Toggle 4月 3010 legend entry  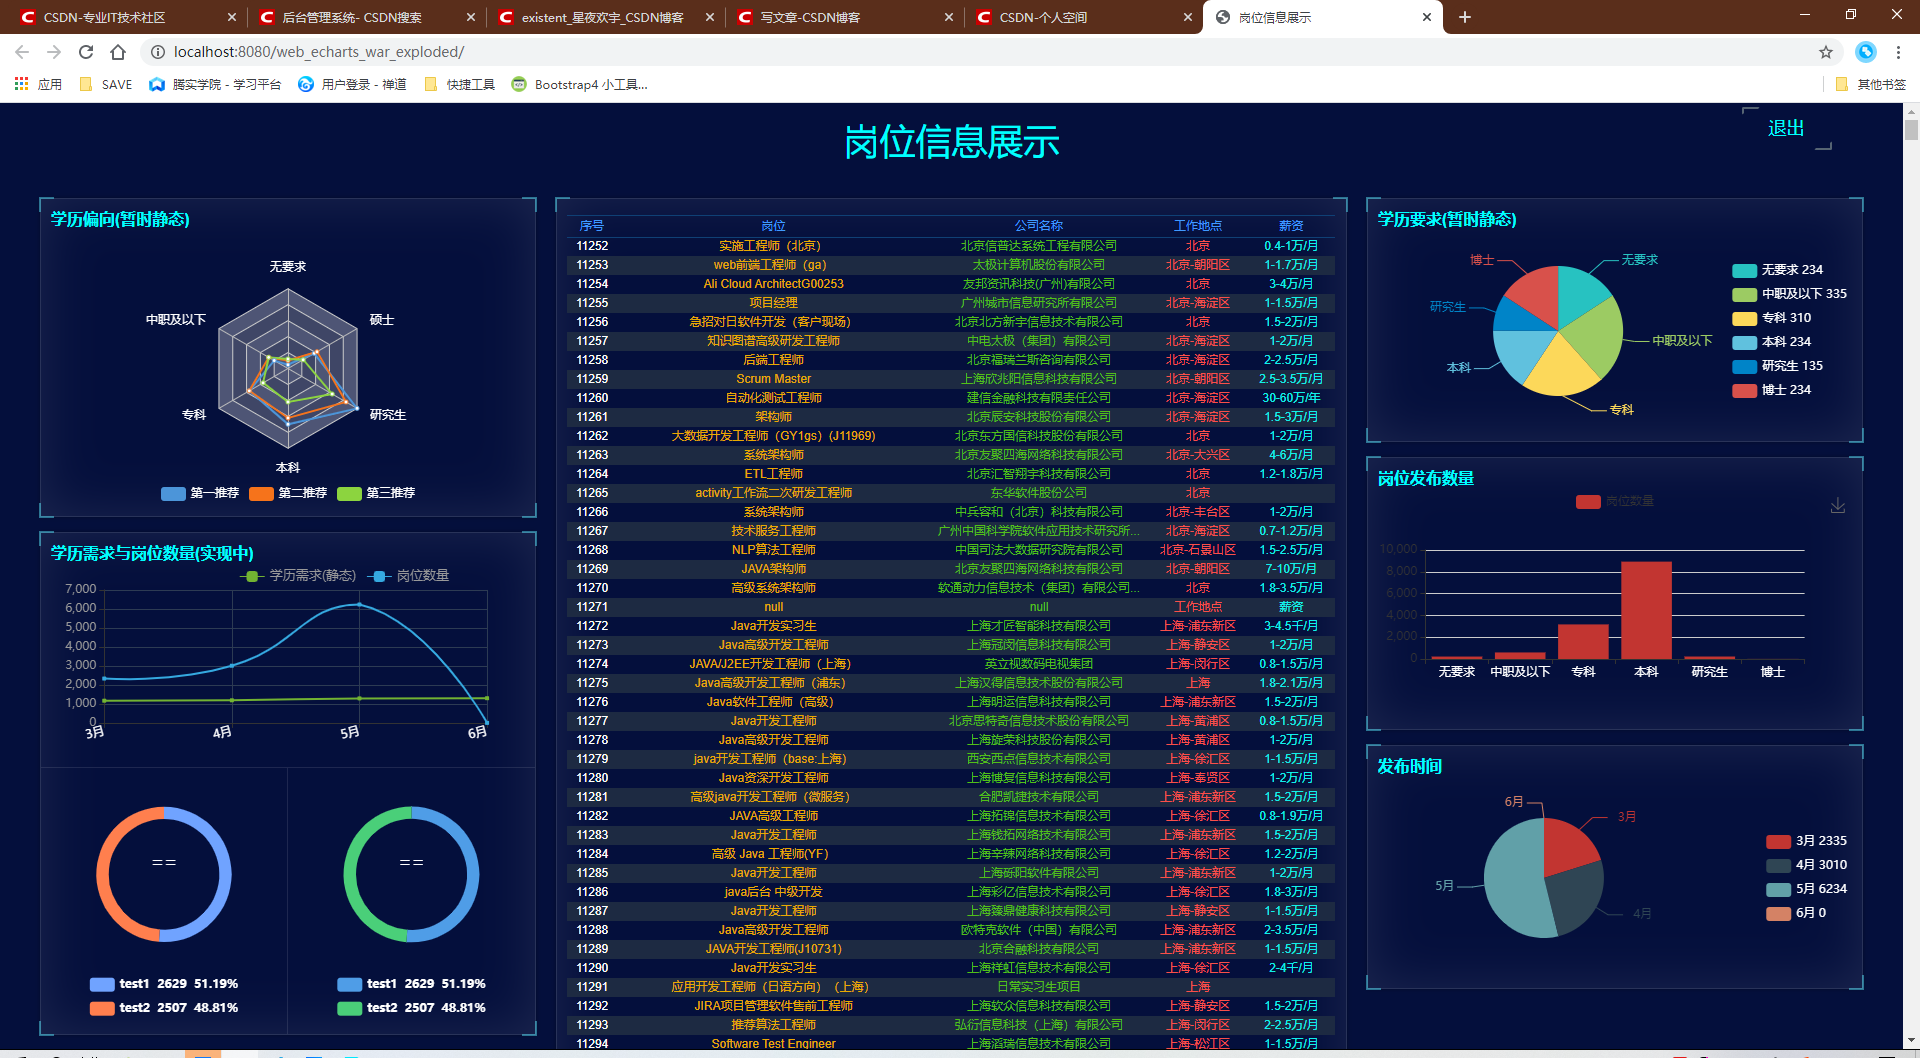pos(1807,865)
